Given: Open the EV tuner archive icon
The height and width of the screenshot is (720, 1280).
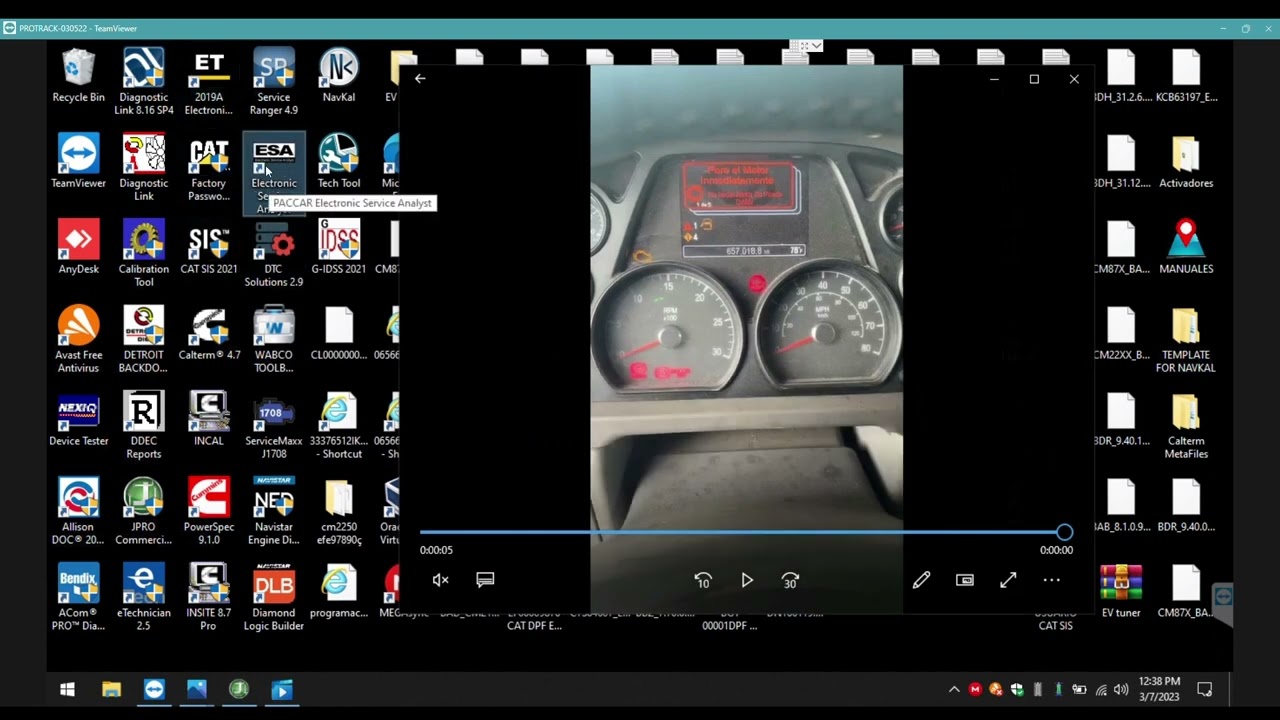Looking at the screenshot, I should click(x=1121, y=592).
